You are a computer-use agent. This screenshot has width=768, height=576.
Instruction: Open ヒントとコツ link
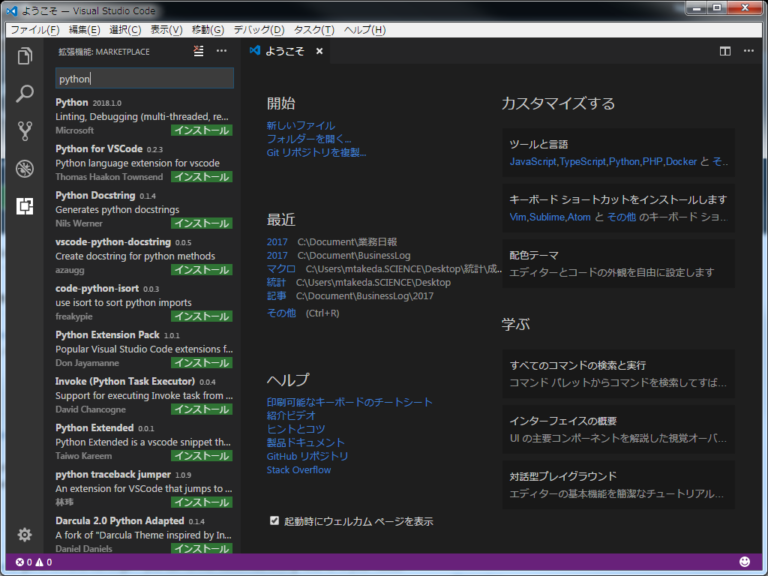296,429
